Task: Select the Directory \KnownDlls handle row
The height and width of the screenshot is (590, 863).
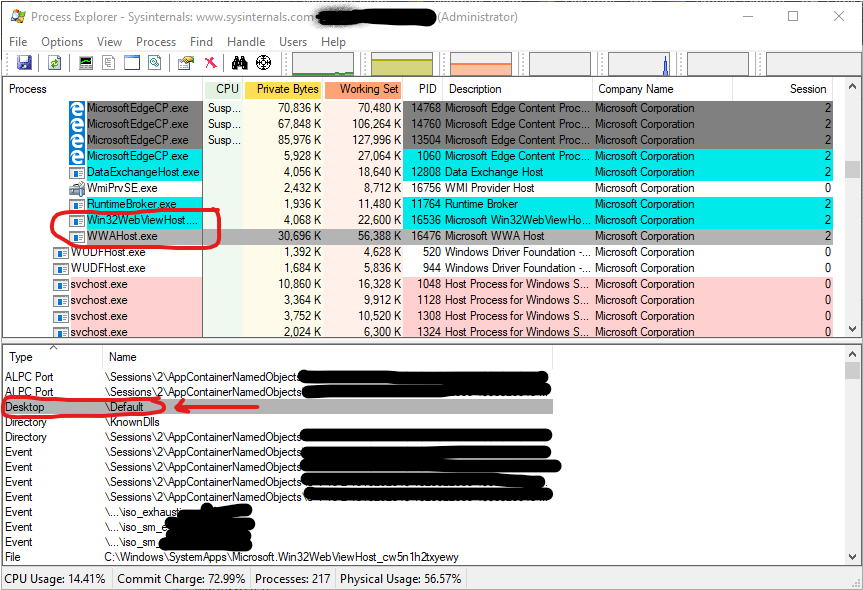Action: pos(278,422)
